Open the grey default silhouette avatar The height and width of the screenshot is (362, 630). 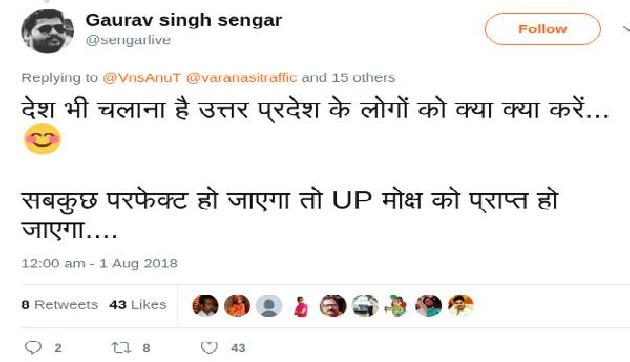click(269, 305)
